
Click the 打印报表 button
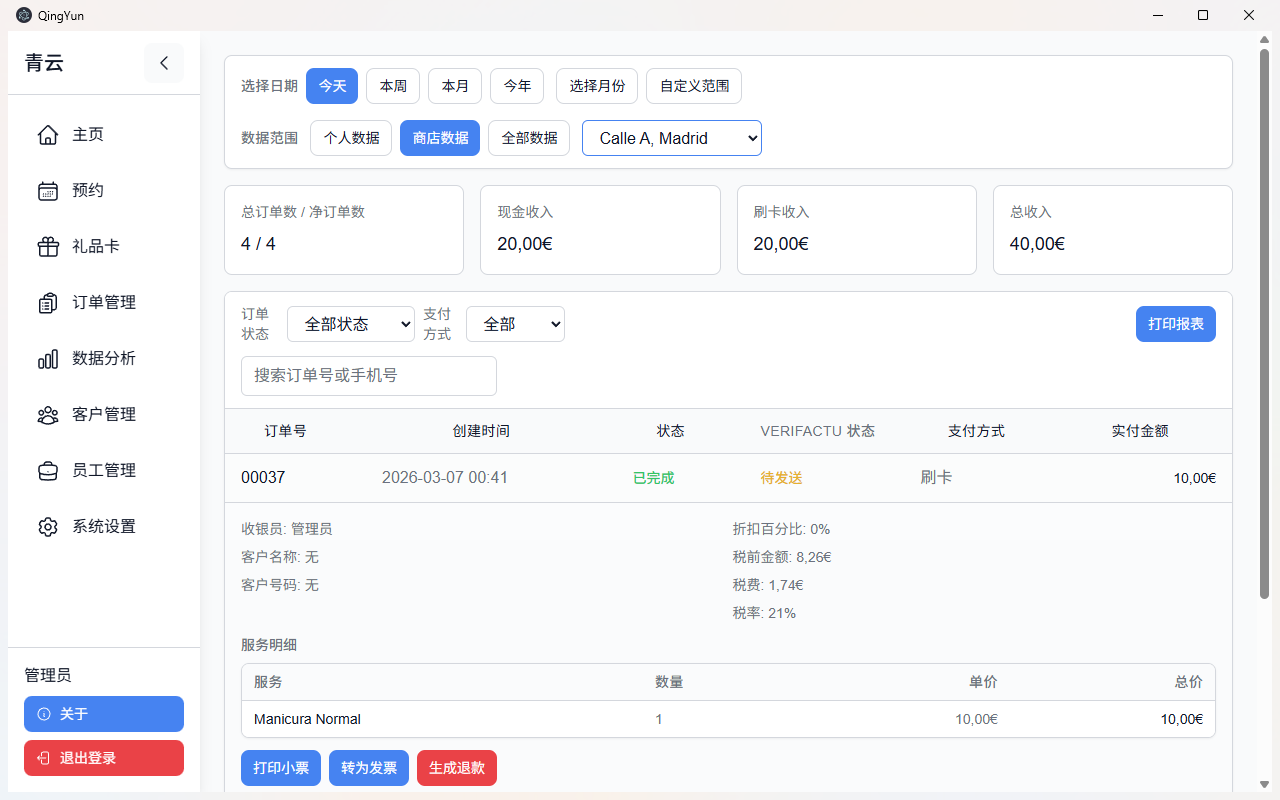(1176, 324)
